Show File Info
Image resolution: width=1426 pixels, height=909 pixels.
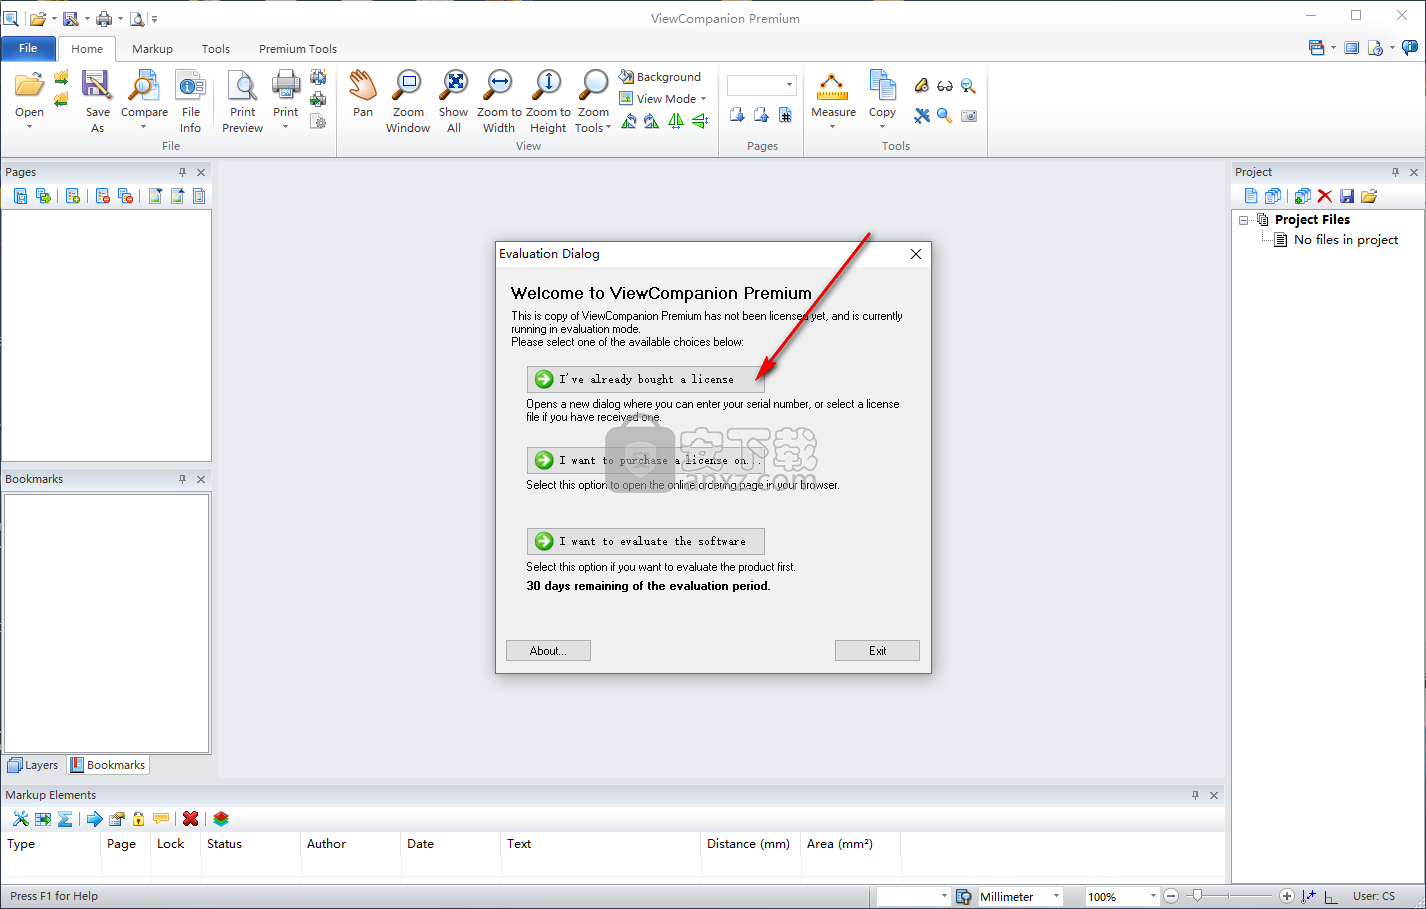pos(190,86)
